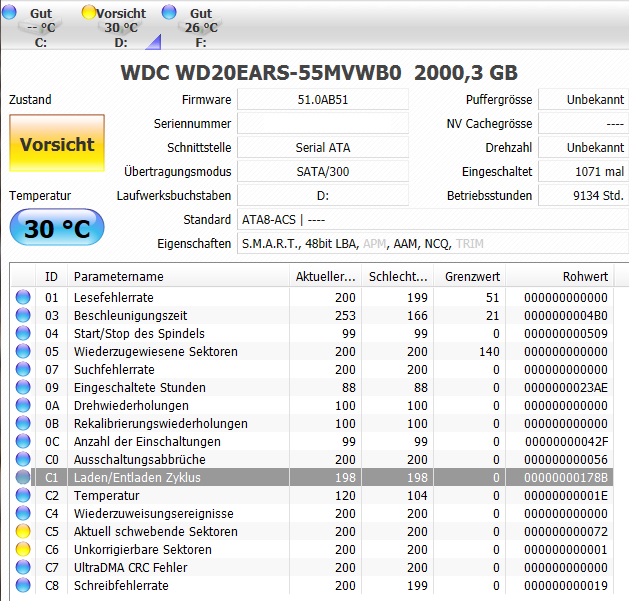Click the Drehzahl value Unbekannt
This screenshot has height=608, width=637.
tap(583, 147)
